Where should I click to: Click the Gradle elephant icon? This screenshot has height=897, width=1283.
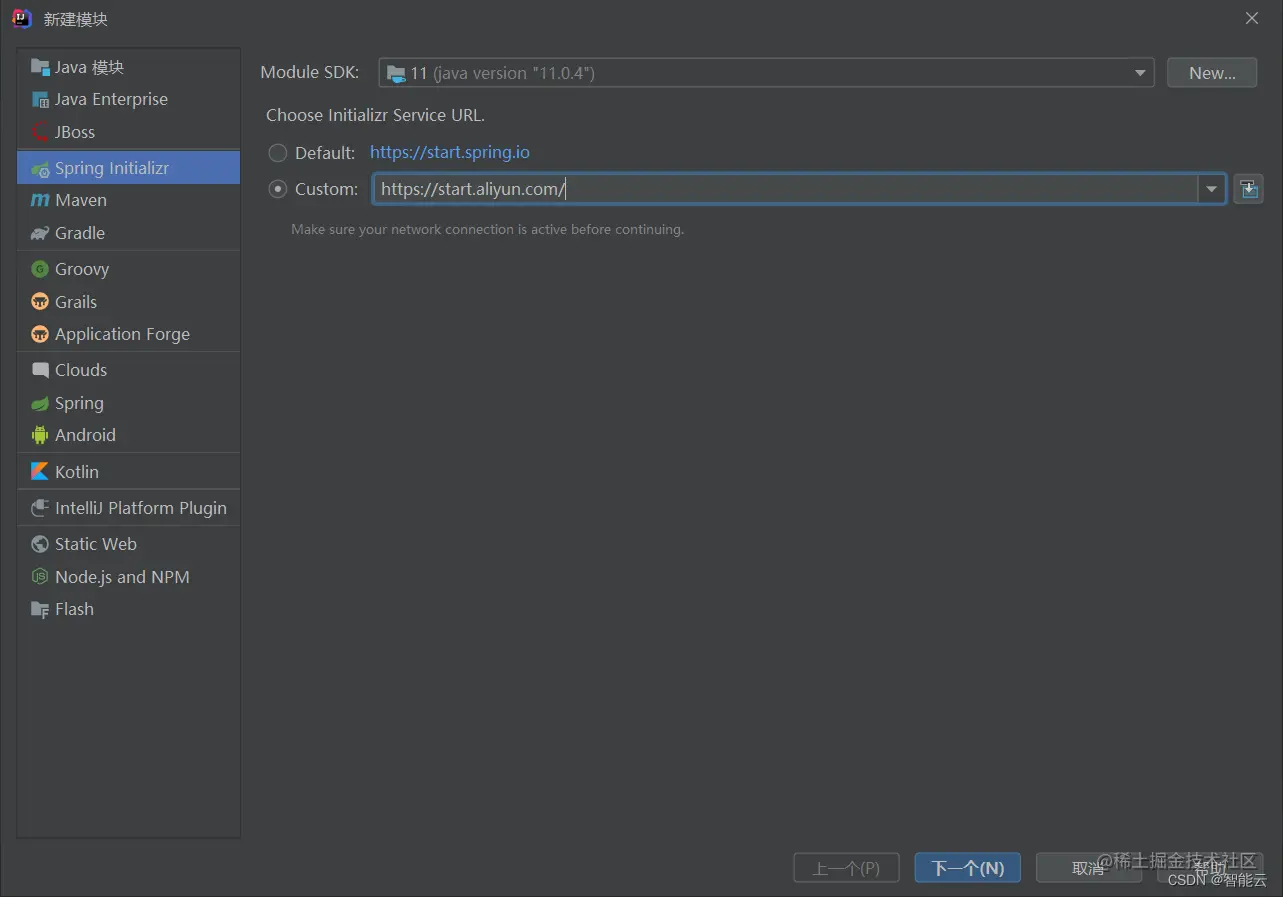point(40,233)
